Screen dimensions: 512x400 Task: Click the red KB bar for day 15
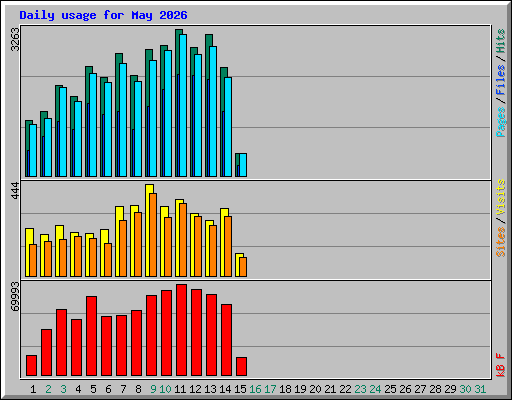pyautogui.click(x=241, y=367)
